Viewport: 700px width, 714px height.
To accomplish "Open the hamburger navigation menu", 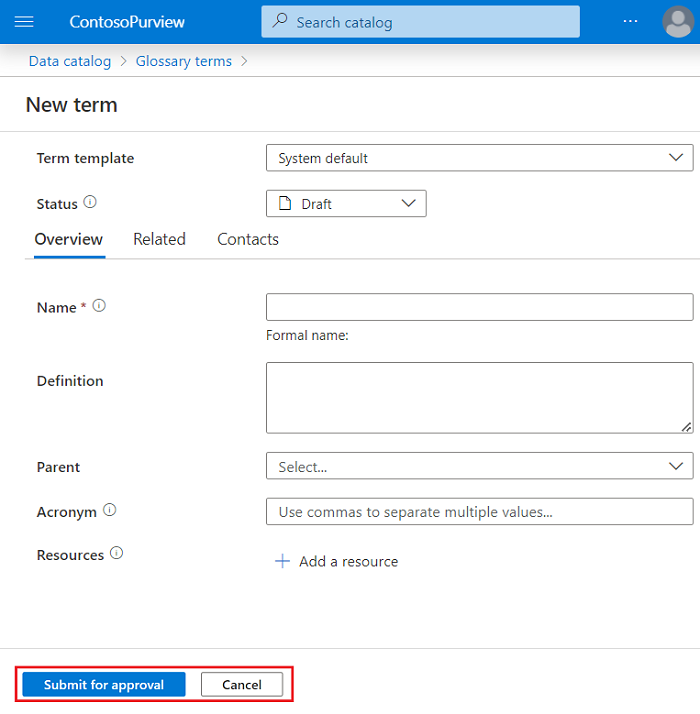I will tap(24, 21).
